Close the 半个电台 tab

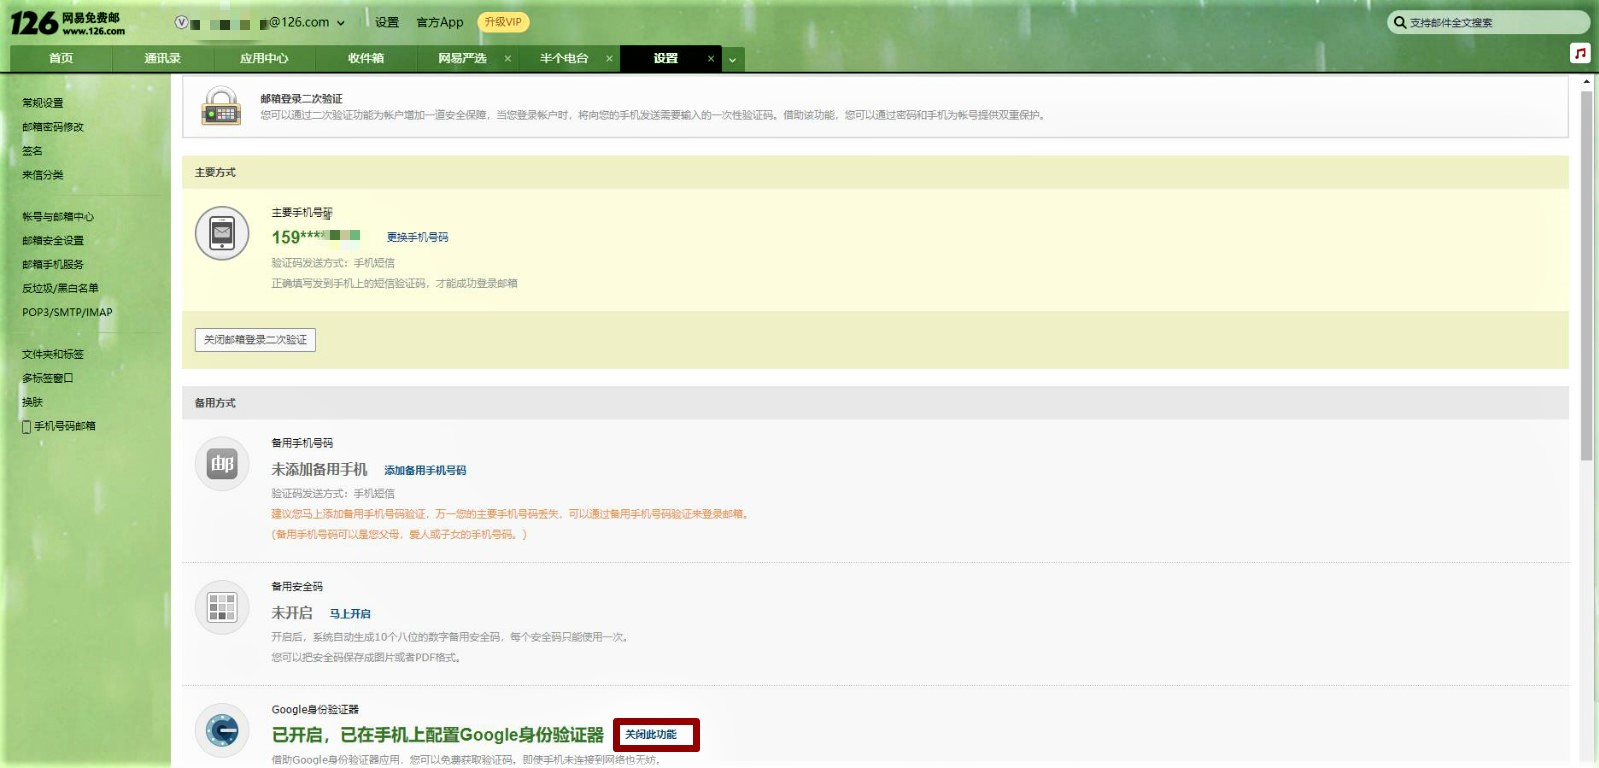[609, 59]
